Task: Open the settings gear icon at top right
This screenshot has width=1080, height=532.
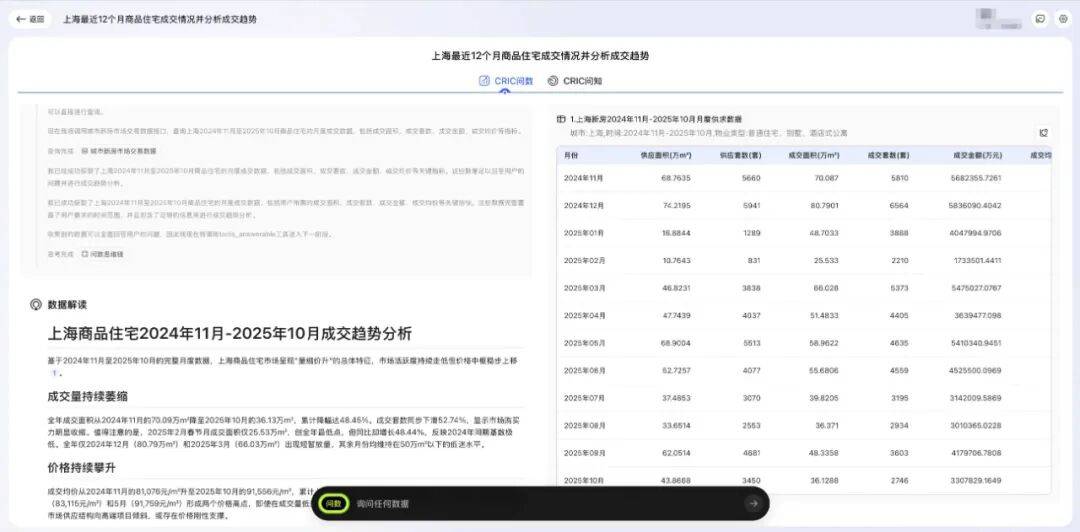Action: [1062, 19]
